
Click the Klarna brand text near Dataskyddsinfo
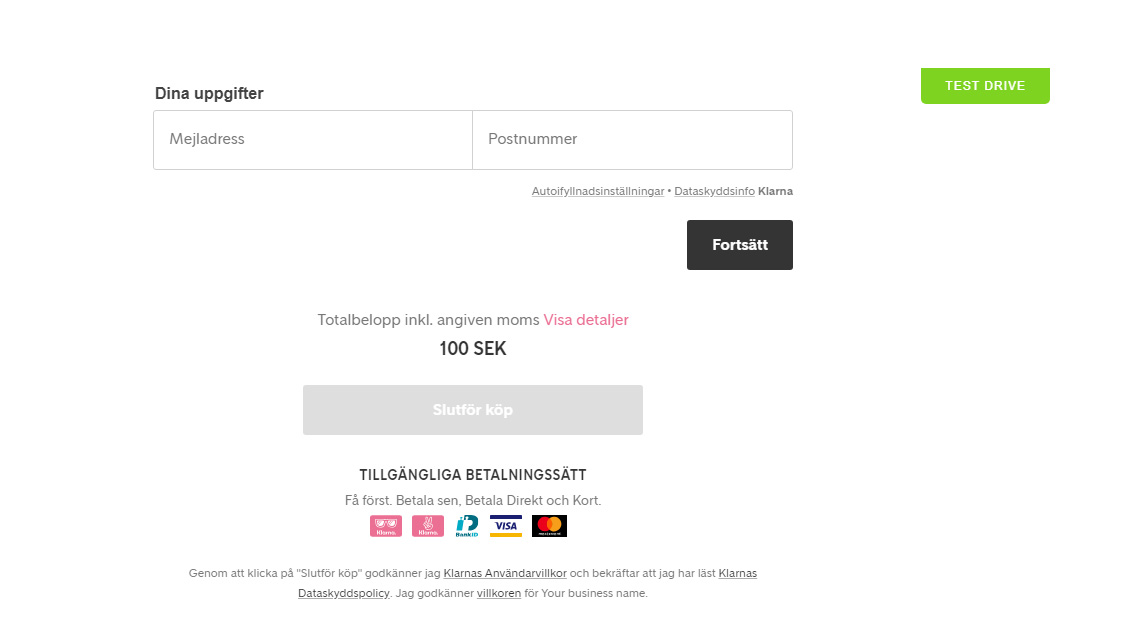pyautogui.click(x=775, y=191)
